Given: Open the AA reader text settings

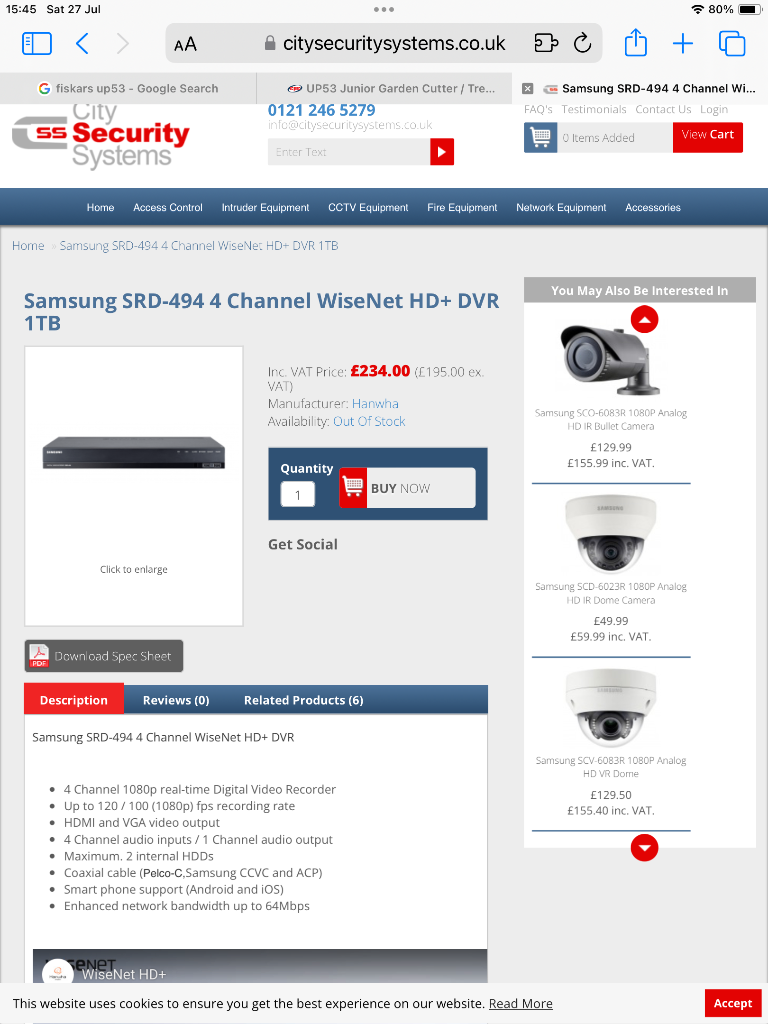Looking at the screenshot, I should 185,44.
